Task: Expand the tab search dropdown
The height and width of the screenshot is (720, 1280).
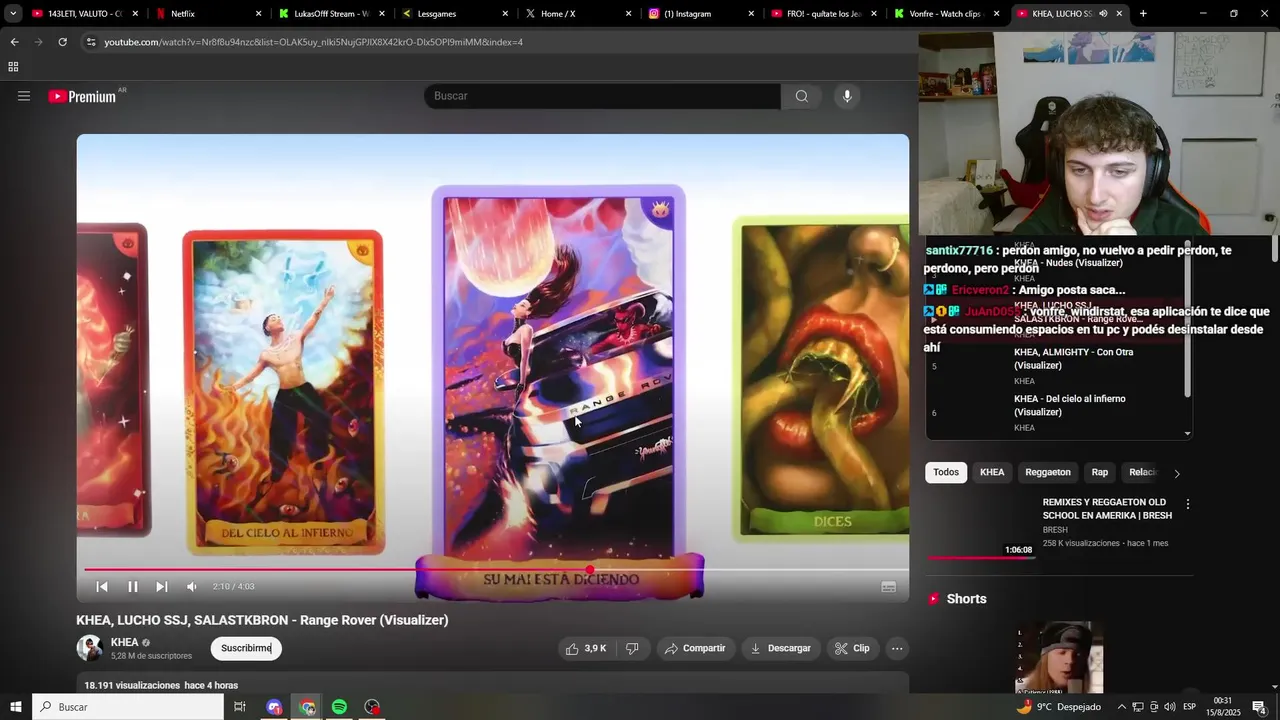Action: pos(13,13)
